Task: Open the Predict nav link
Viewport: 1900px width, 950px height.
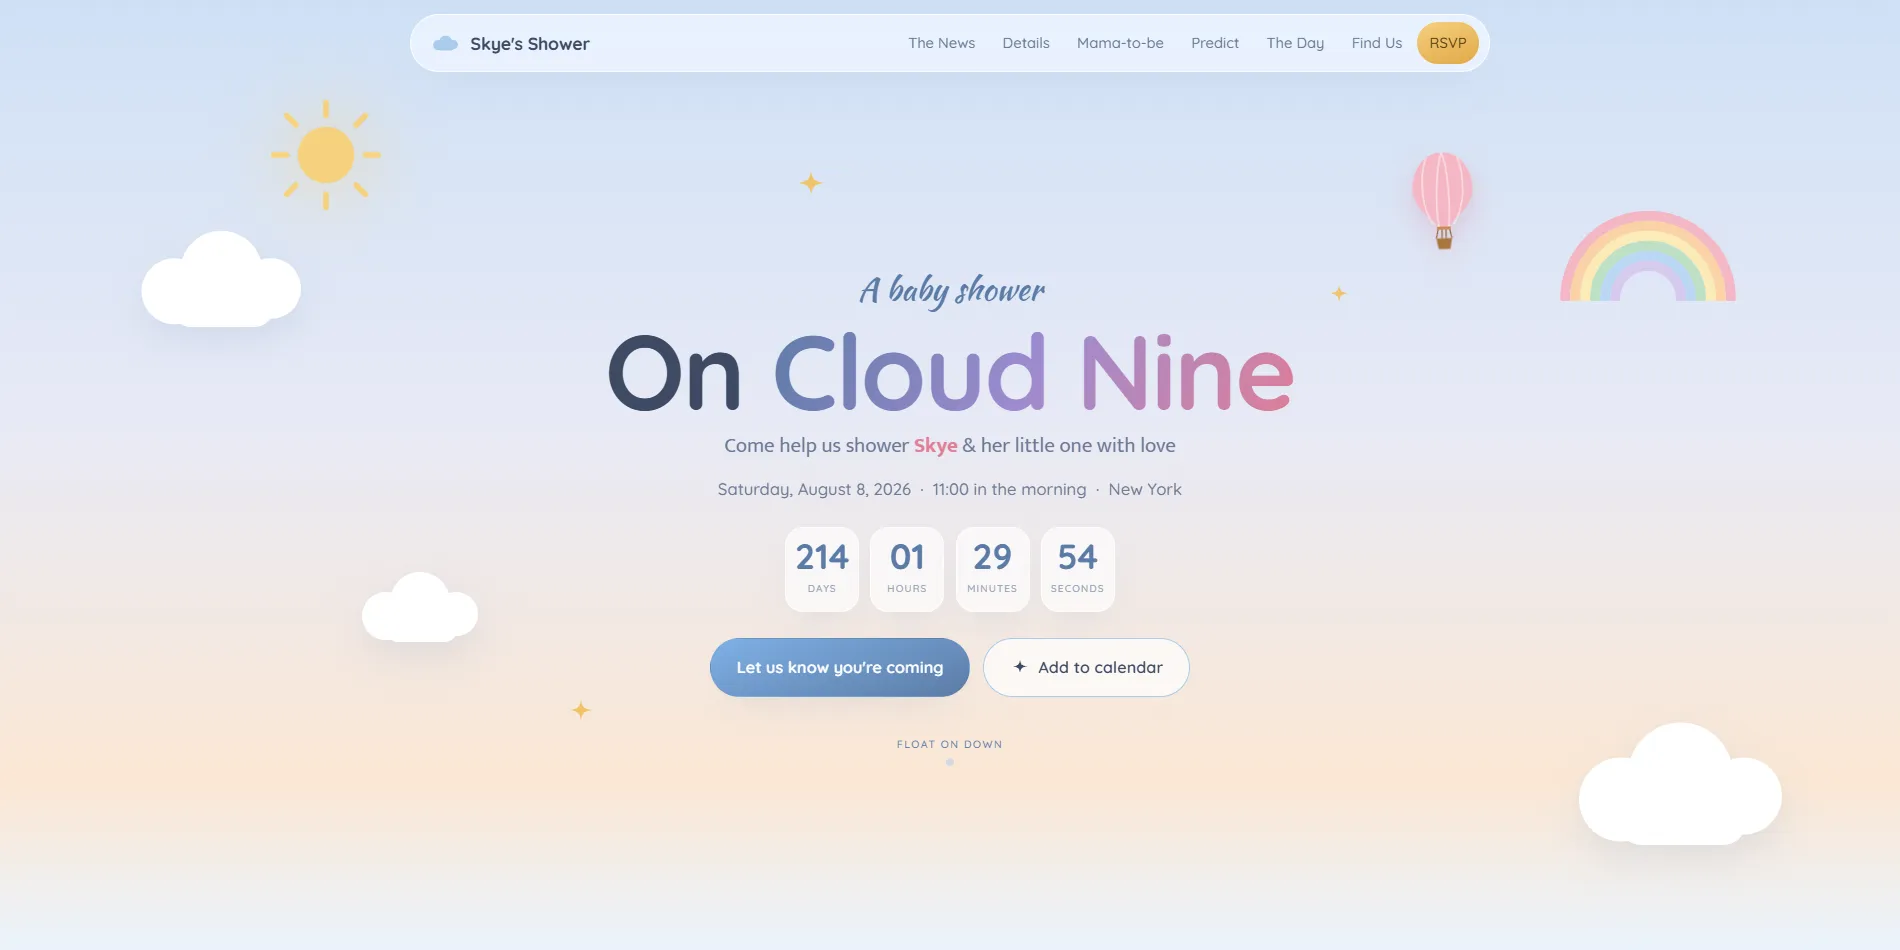Action: [x=1215, y=43]
